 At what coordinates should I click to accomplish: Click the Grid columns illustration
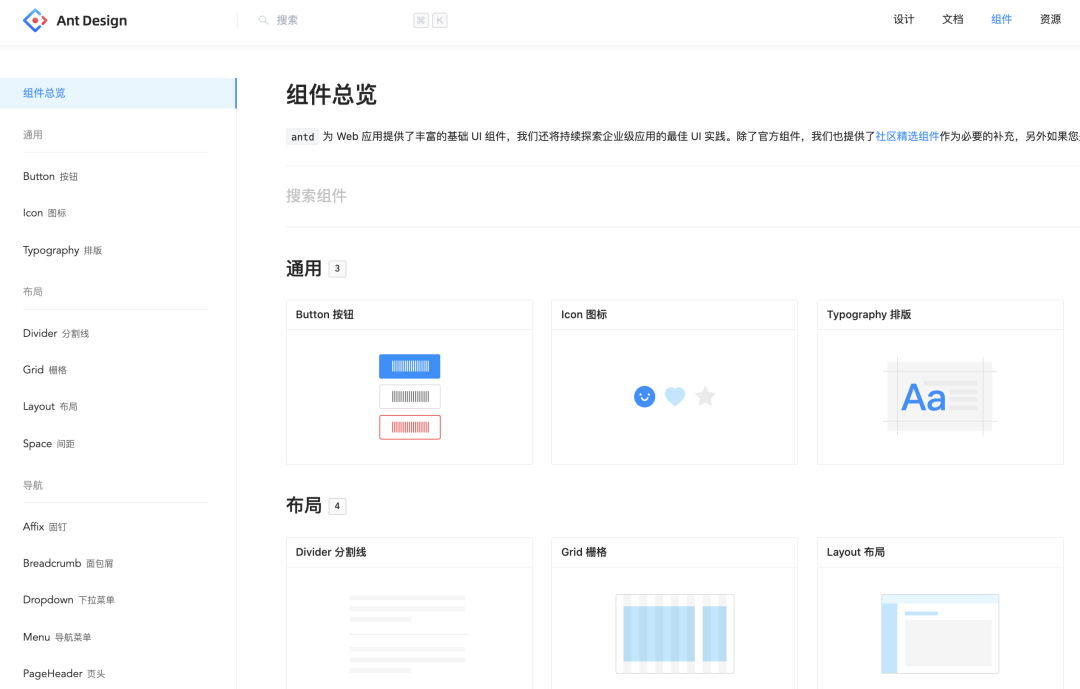coord(675,634)
